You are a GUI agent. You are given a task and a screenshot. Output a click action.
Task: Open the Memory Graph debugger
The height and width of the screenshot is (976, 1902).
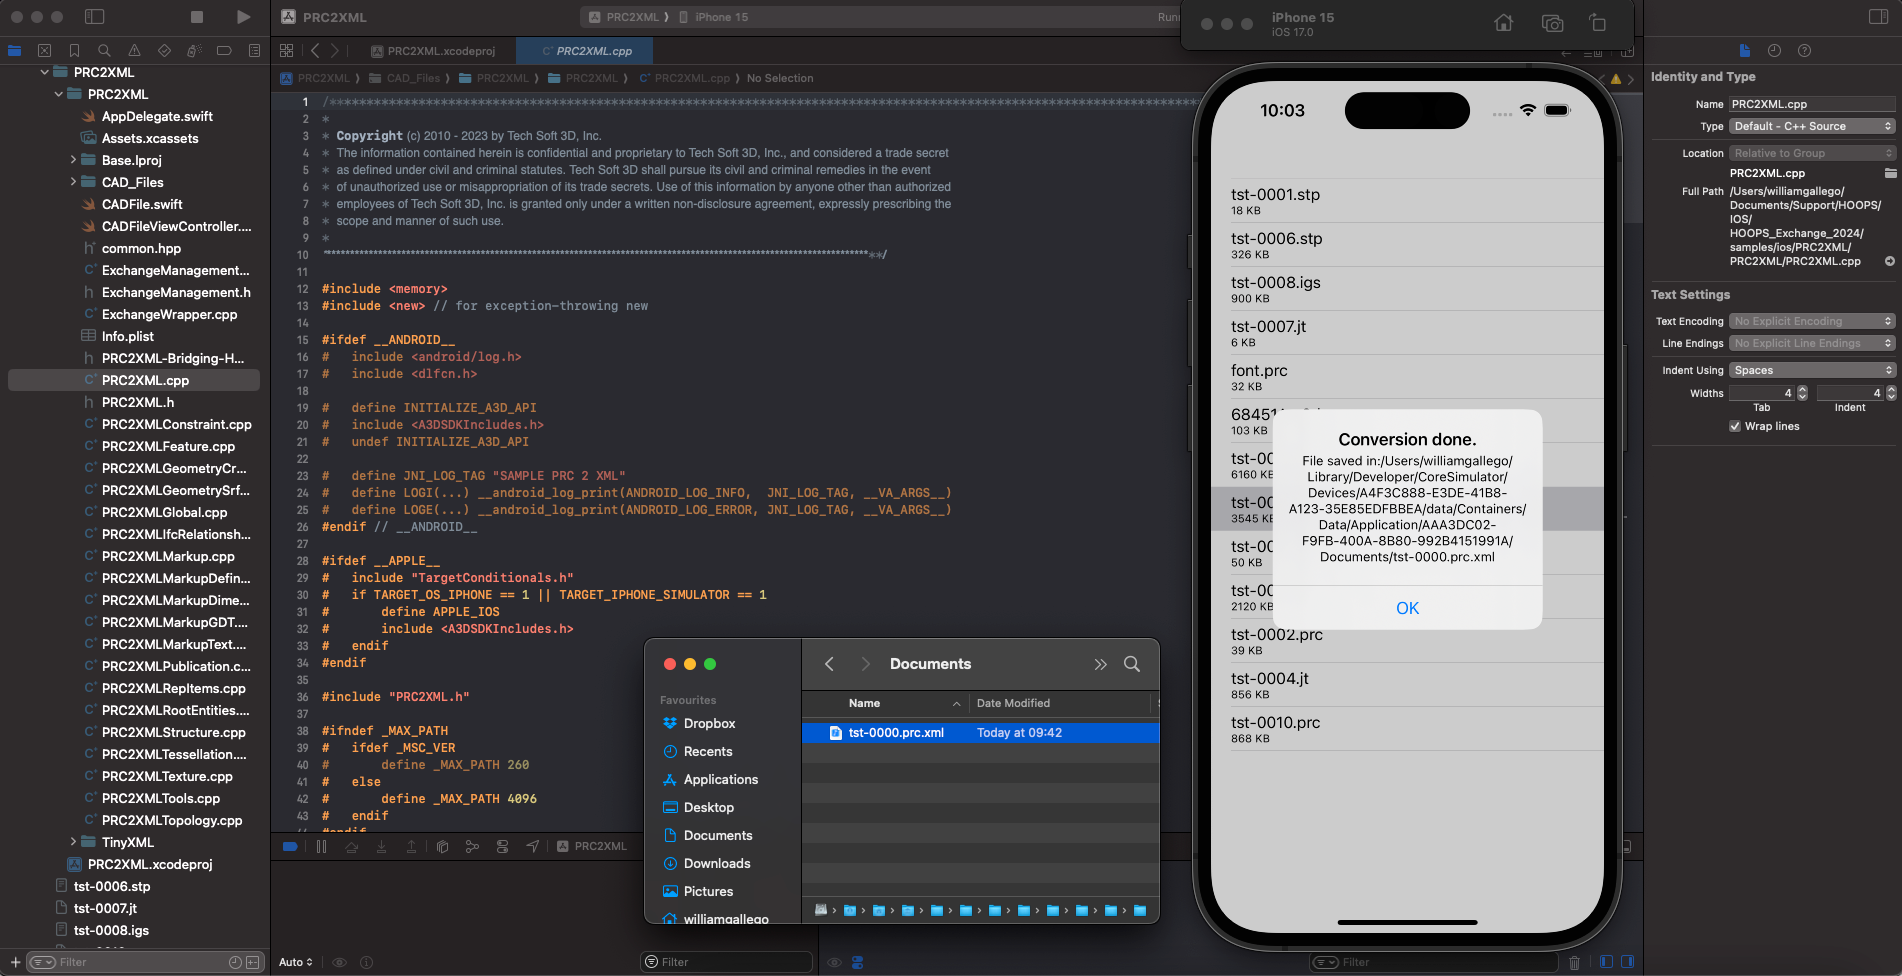point(472,846)
